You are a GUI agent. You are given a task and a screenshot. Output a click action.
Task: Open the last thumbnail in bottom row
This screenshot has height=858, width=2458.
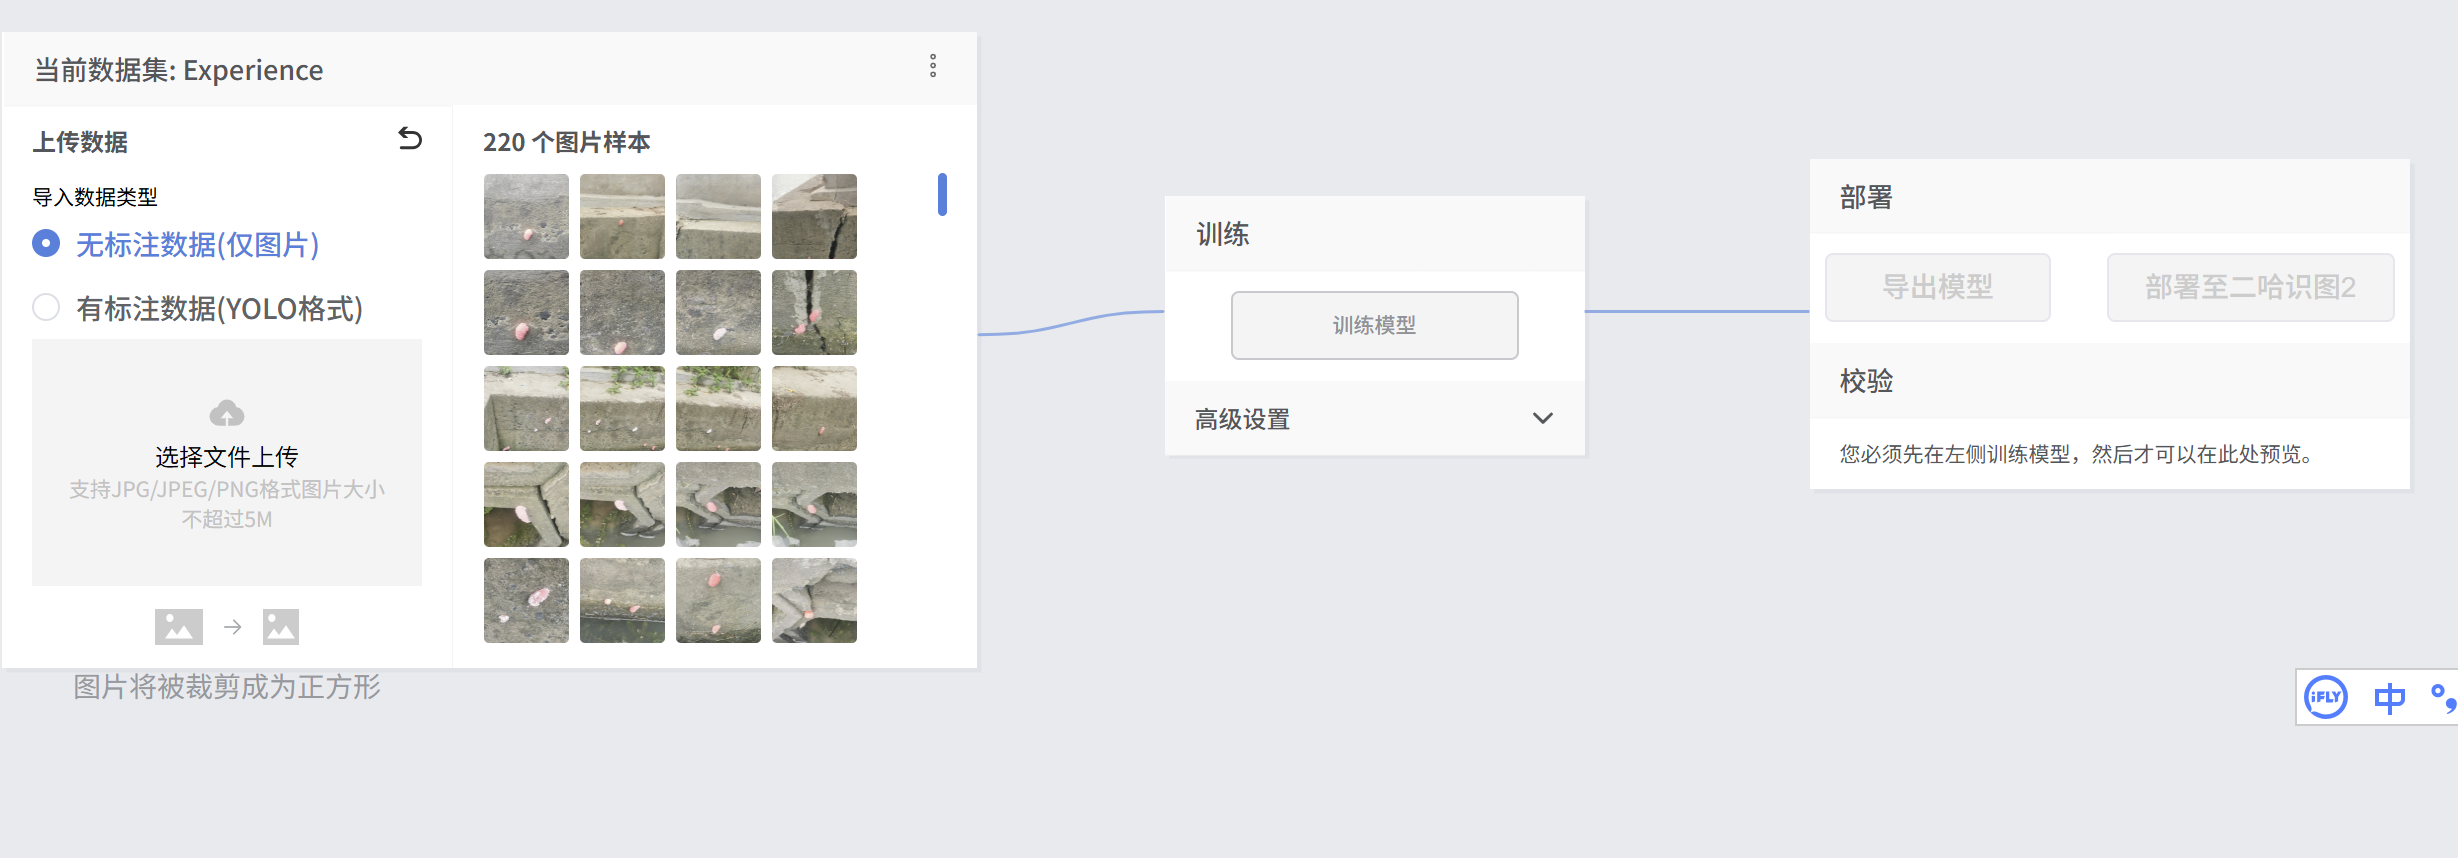point(814,600)
